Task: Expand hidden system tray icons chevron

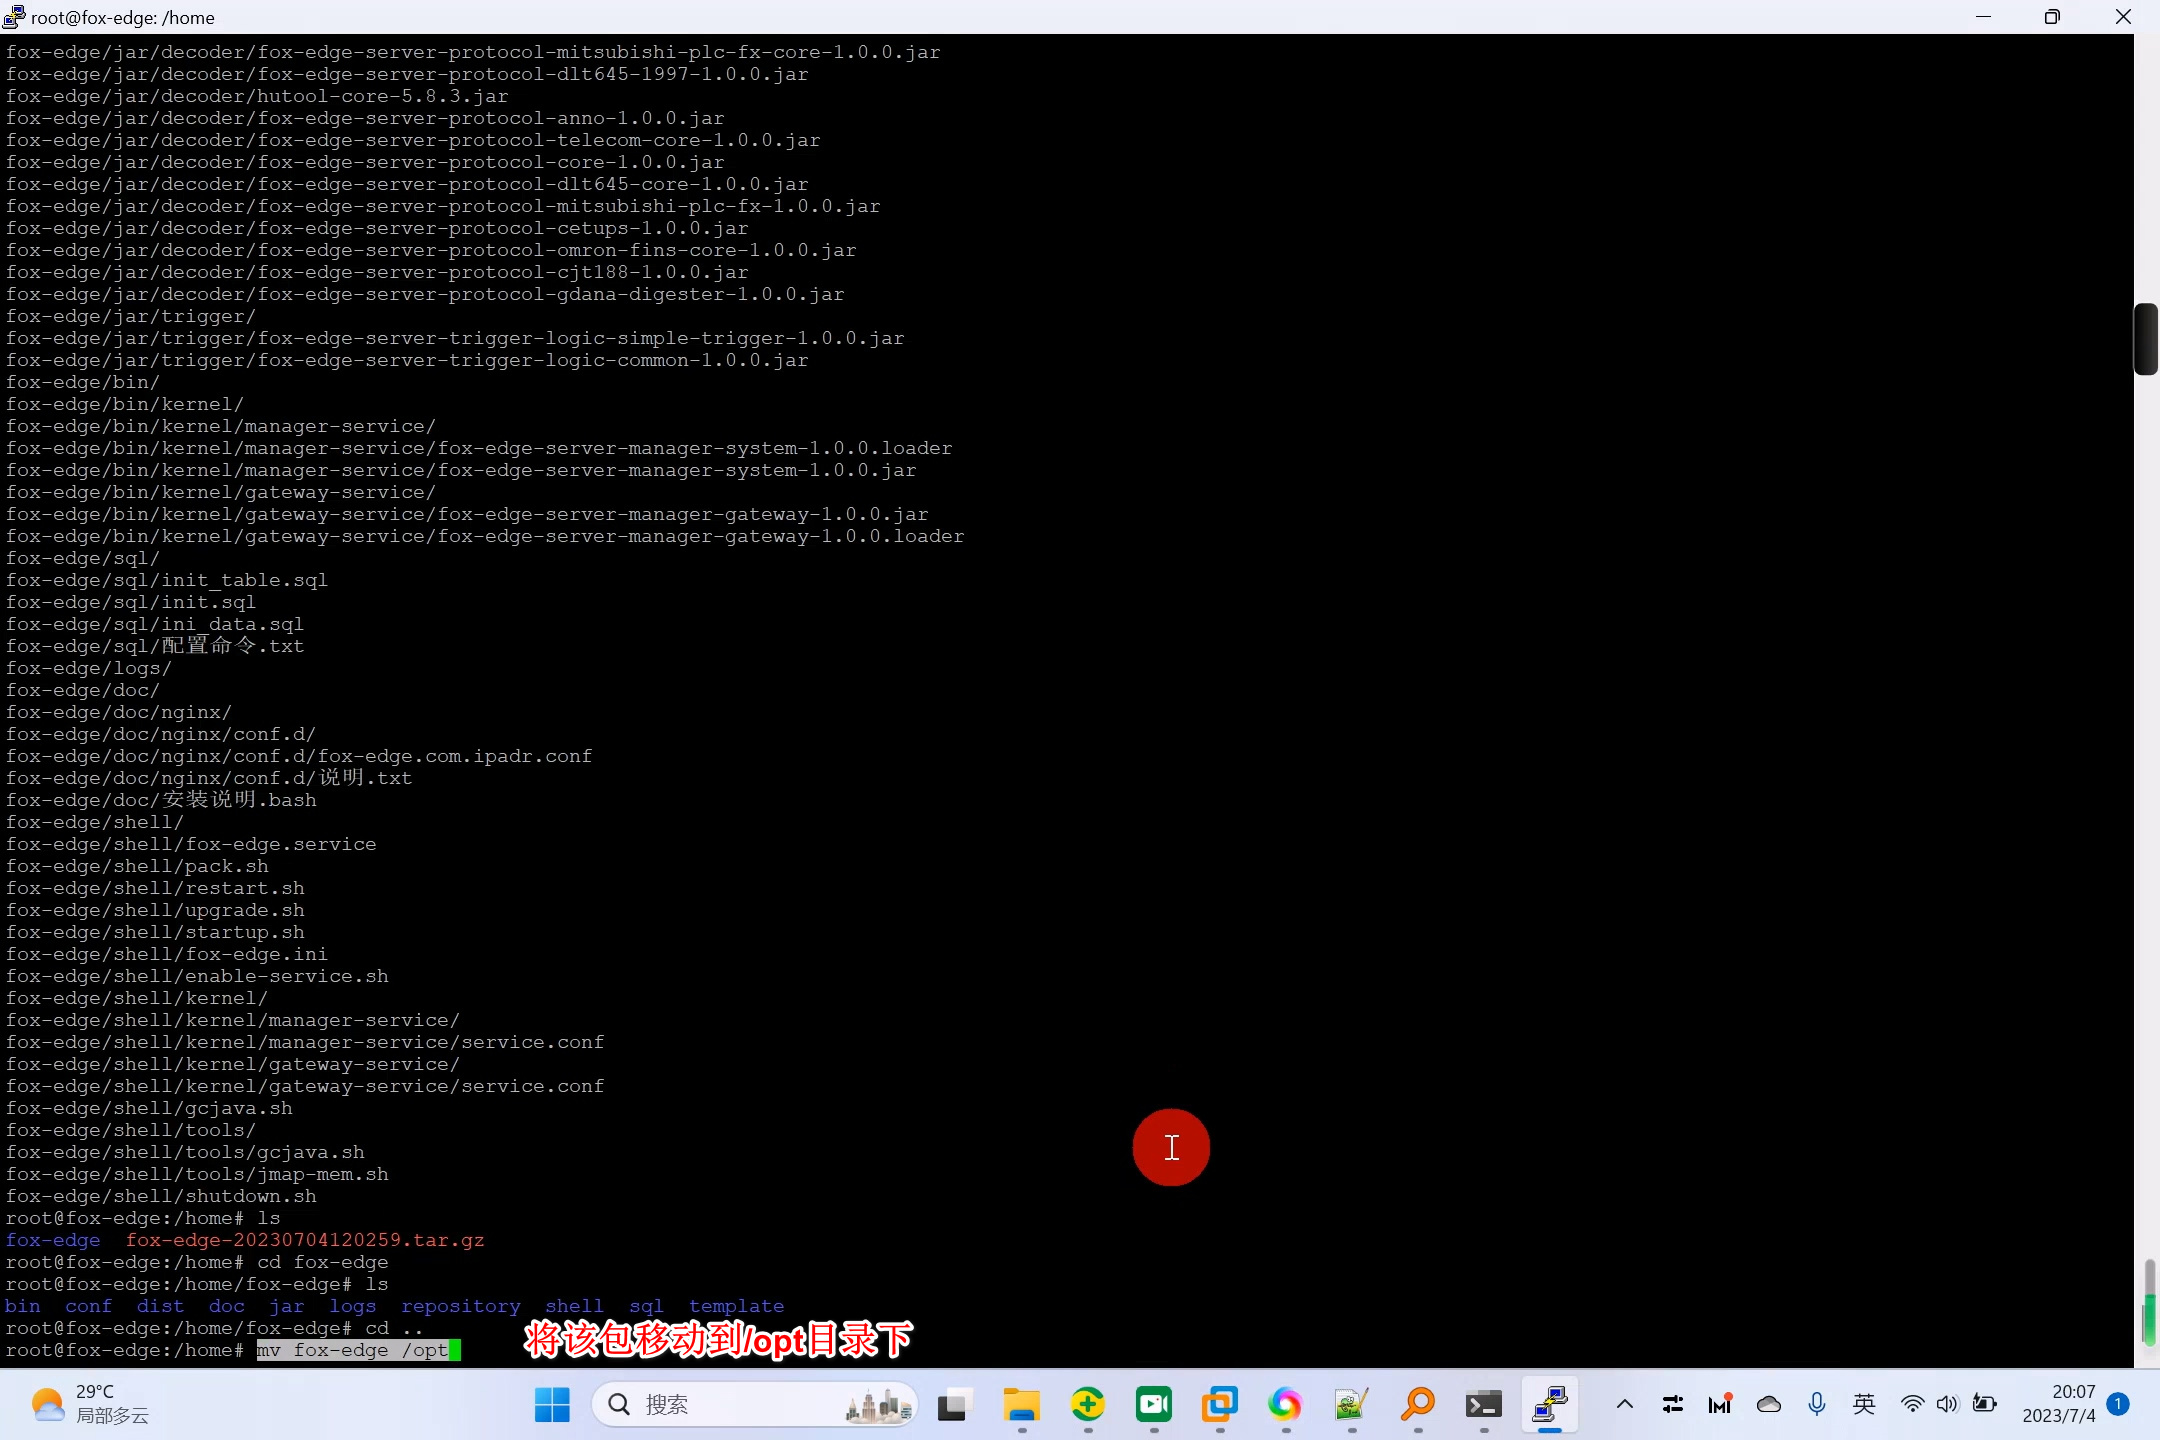Action: (x=1625, y=1405)
